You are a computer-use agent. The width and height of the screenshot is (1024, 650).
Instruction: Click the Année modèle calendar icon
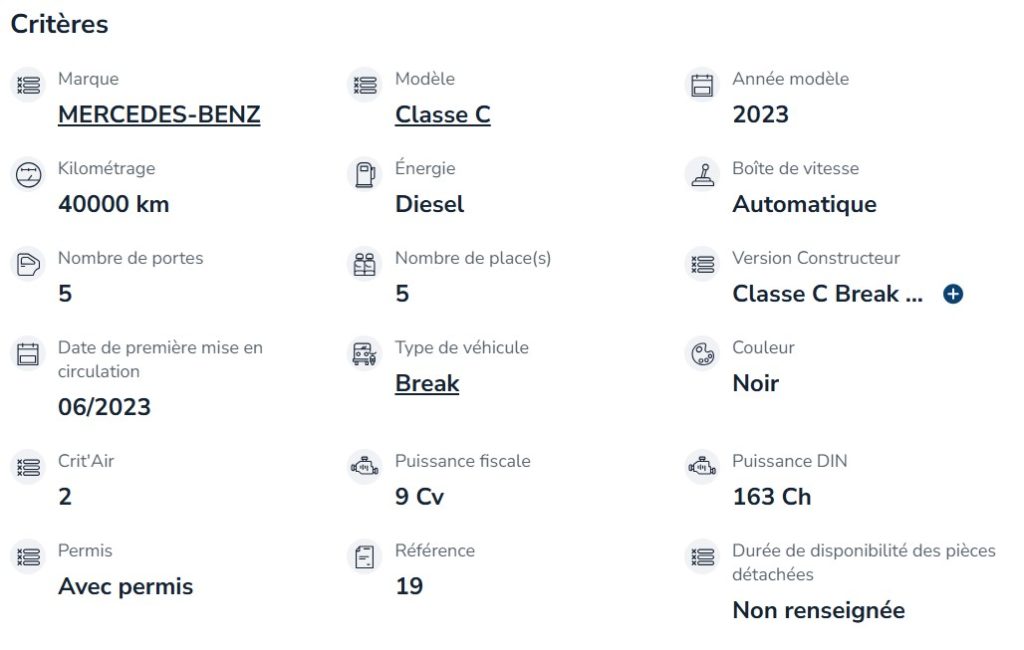pyautogui.click(x=702, y=85)
